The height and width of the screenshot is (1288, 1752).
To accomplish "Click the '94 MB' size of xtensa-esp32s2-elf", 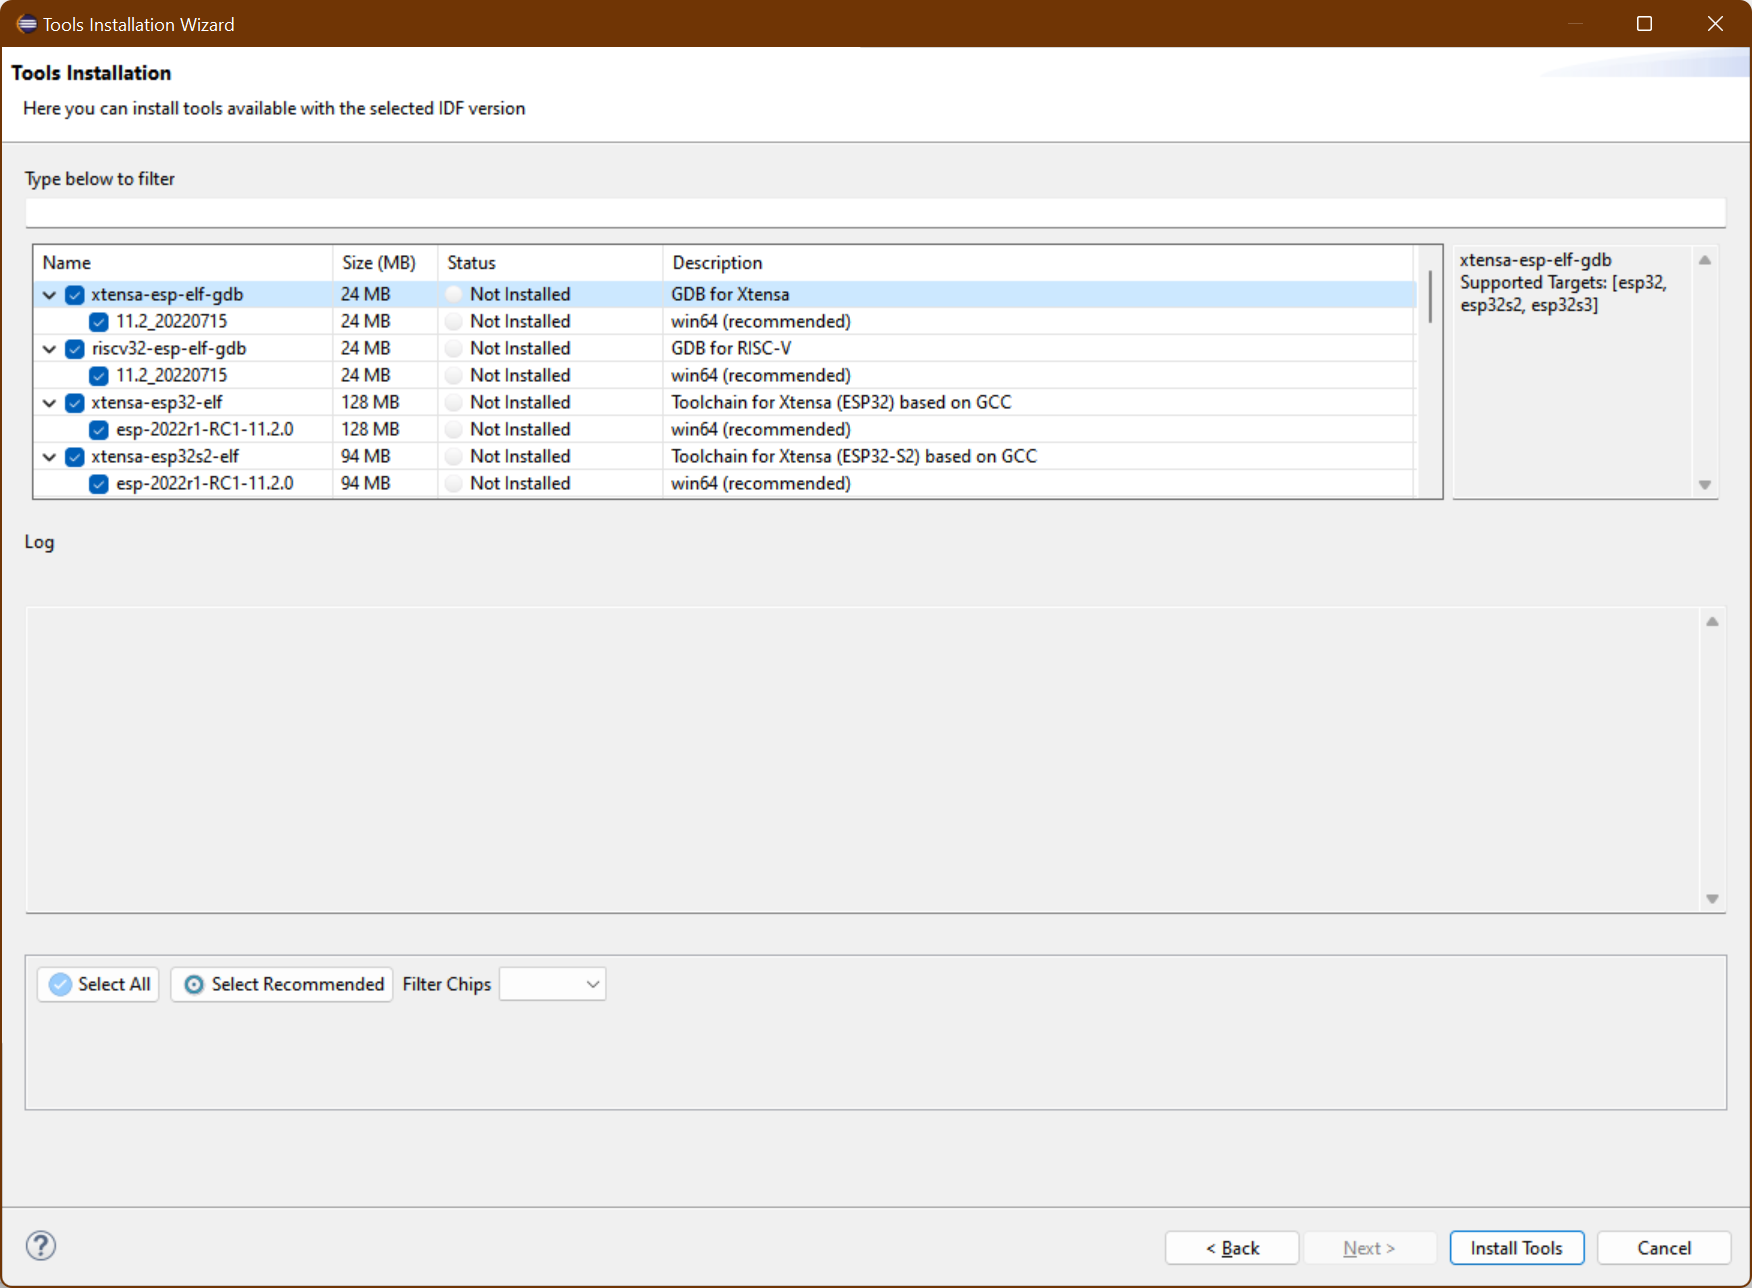I will click(x=366, y=456).
